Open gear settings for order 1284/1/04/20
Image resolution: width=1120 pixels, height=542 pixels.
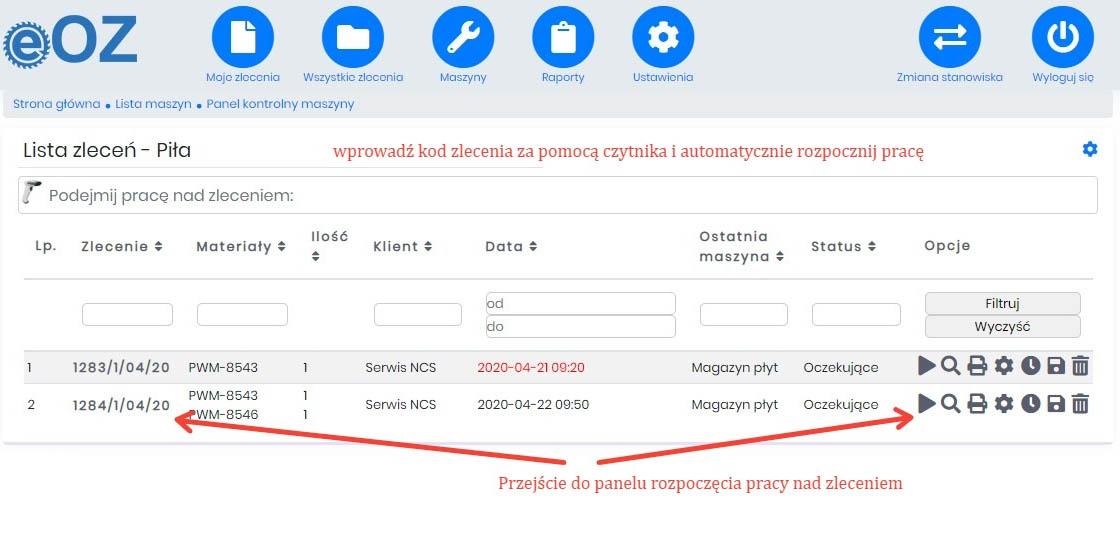tap(1004, 404)
